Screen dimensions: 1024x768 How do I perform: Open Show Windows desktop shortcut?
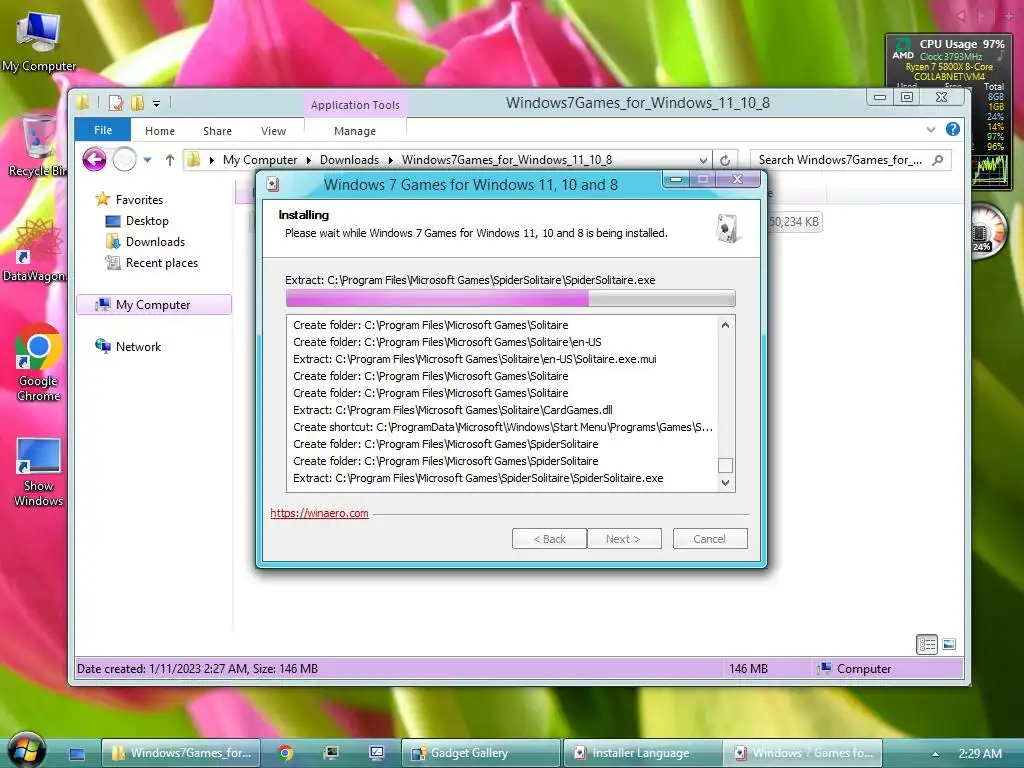click(x=38, y=472)
